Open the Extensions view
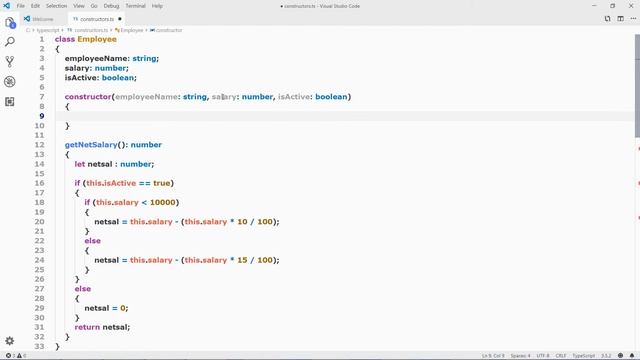 pos(10,101)
